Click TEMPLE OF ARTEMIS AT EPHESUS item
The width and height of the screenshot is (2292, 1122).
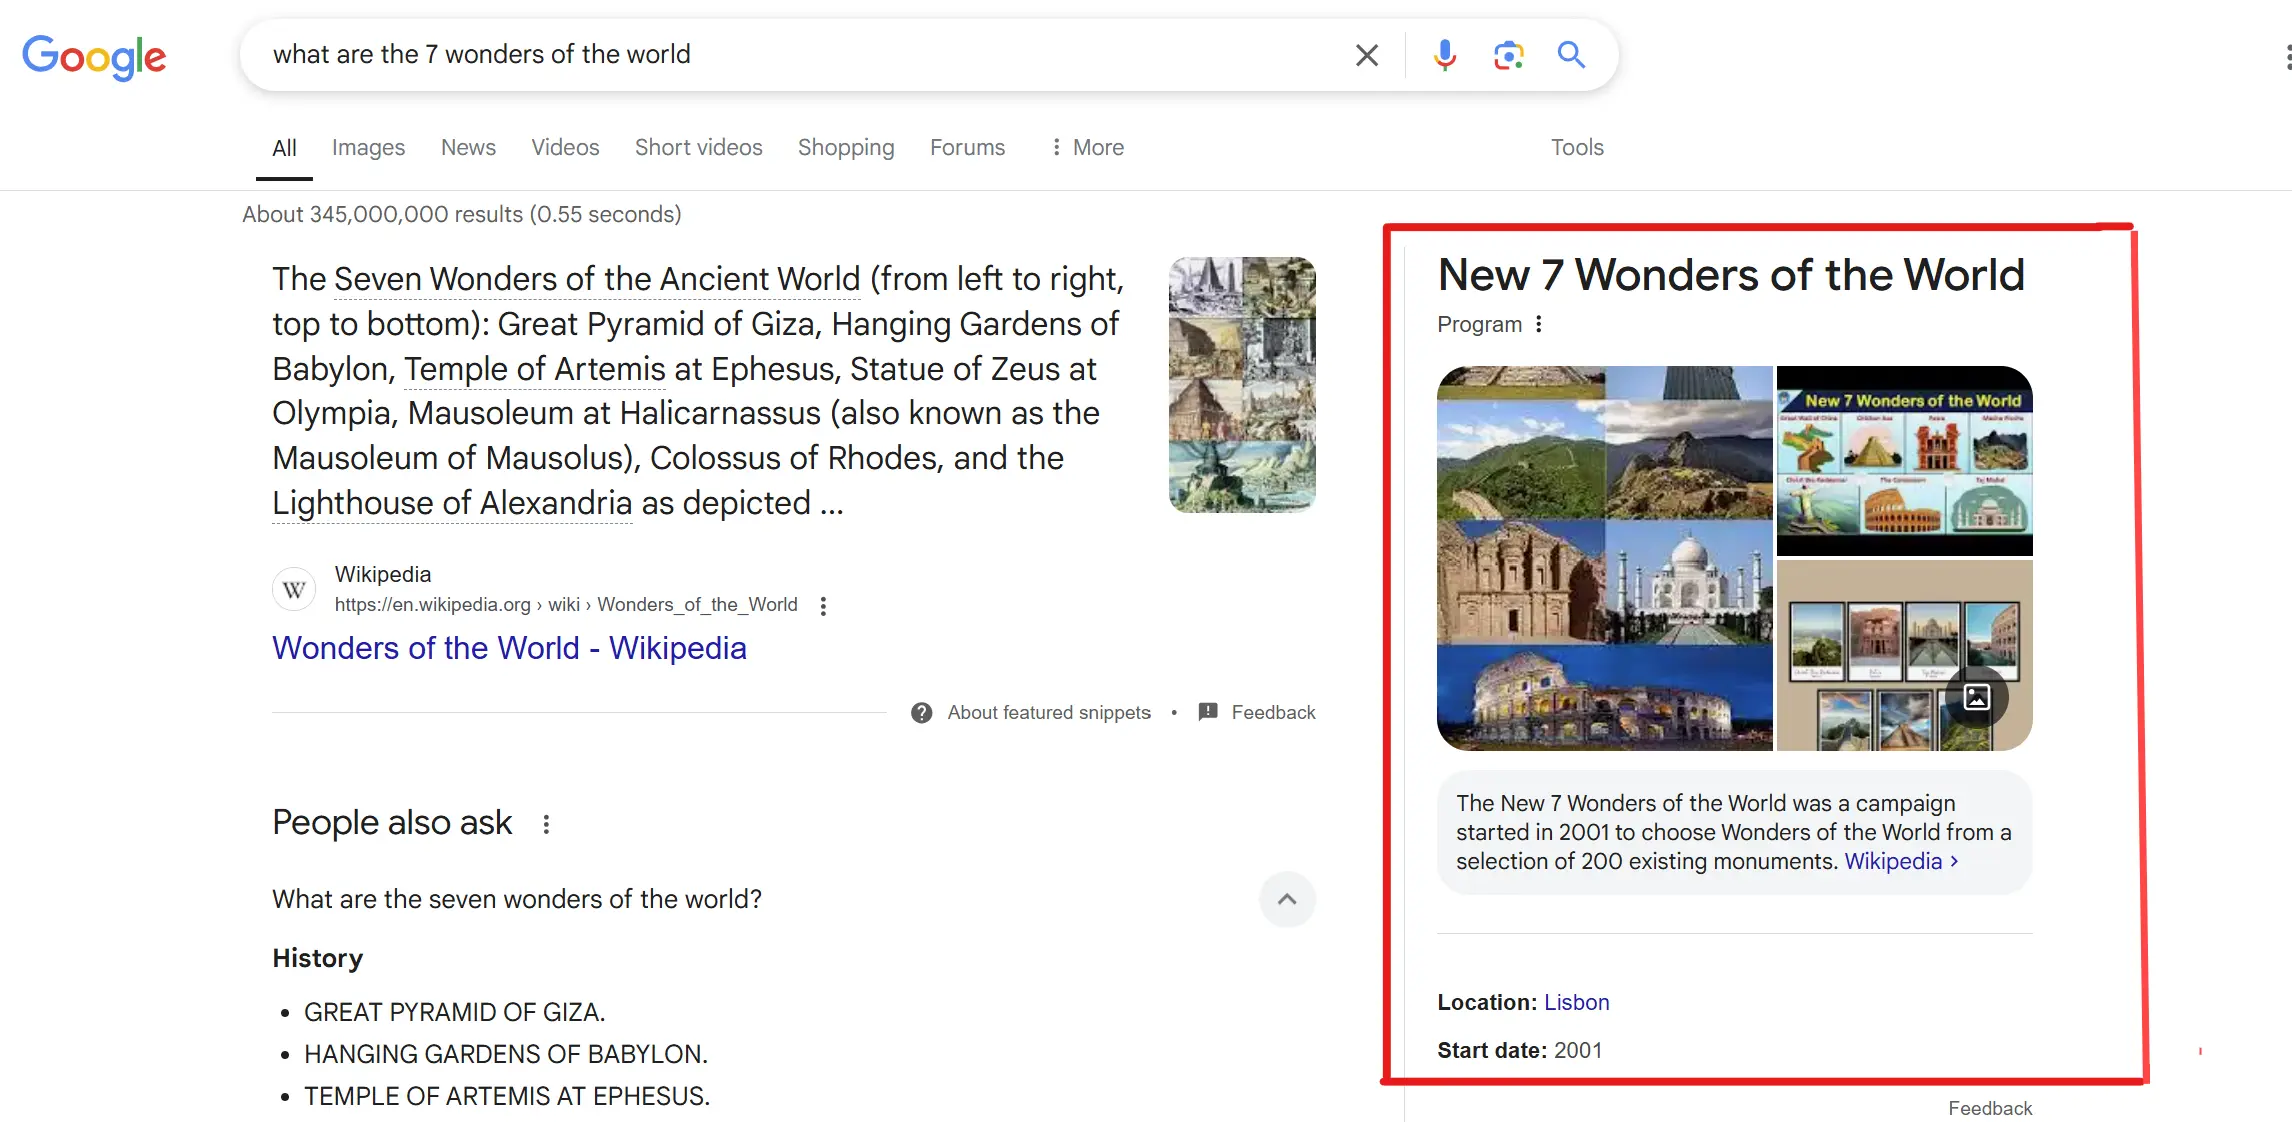coord(507,1096)
